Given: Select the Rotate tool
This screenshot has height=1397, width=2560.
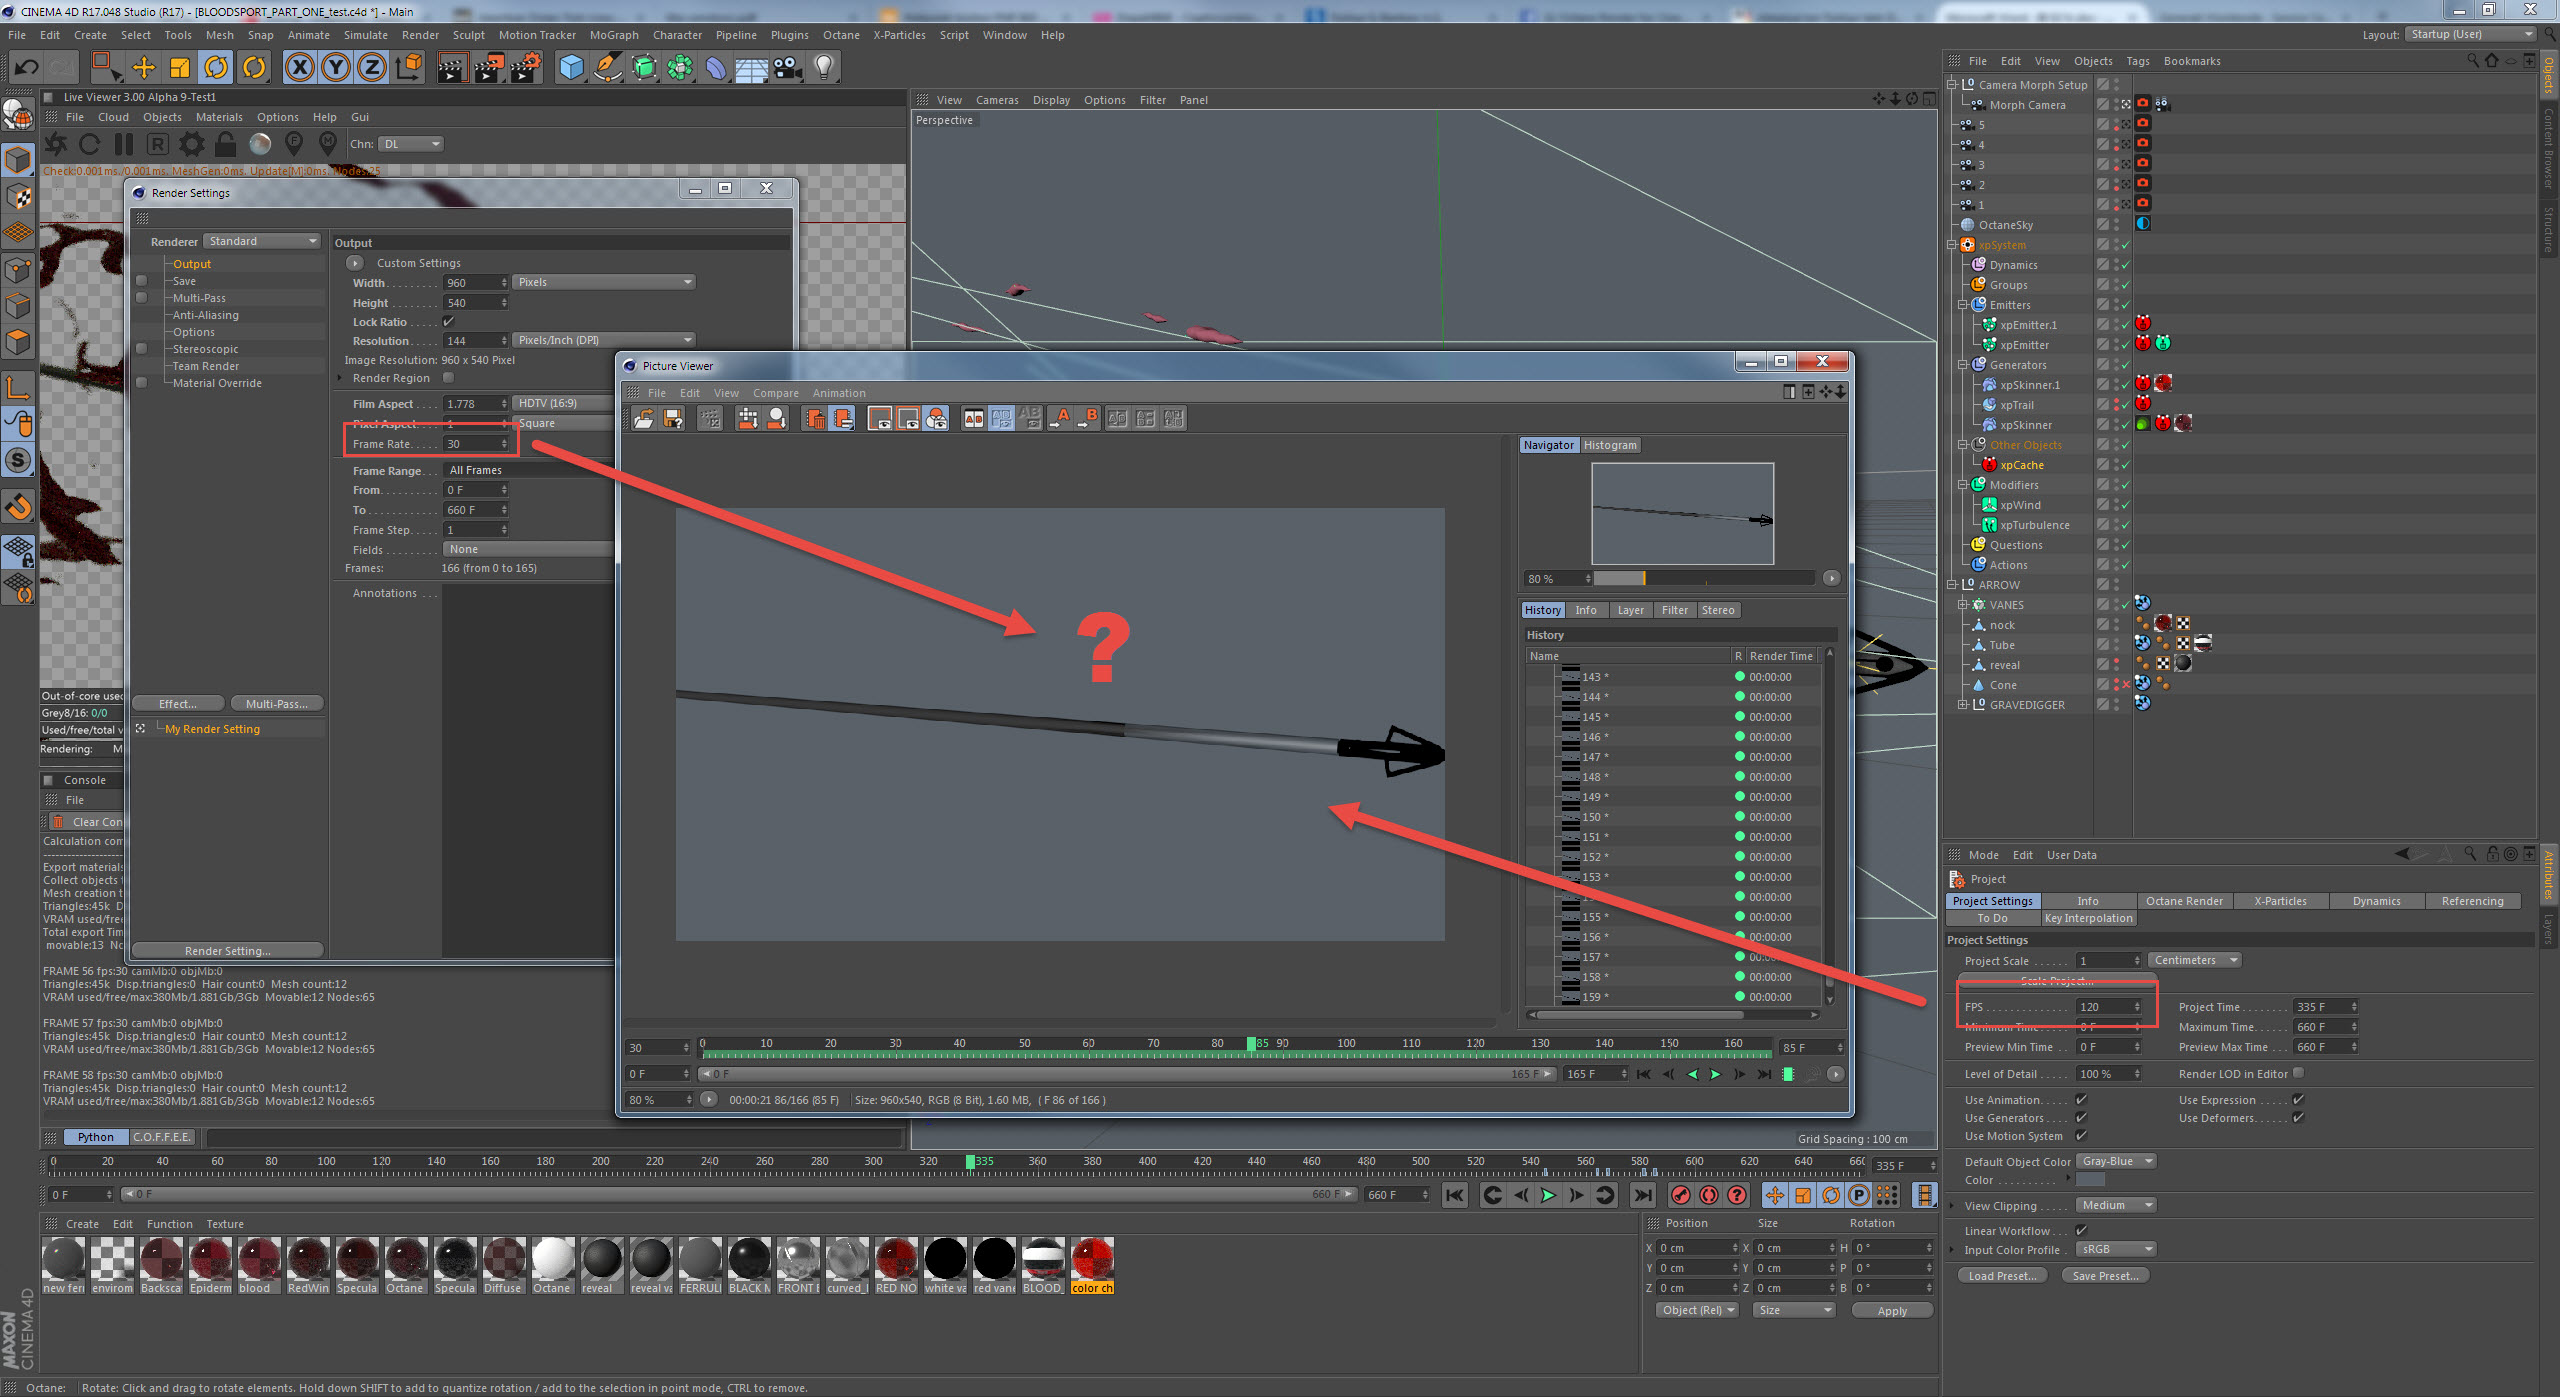Looking at the screenshot, I should (216, 67).
